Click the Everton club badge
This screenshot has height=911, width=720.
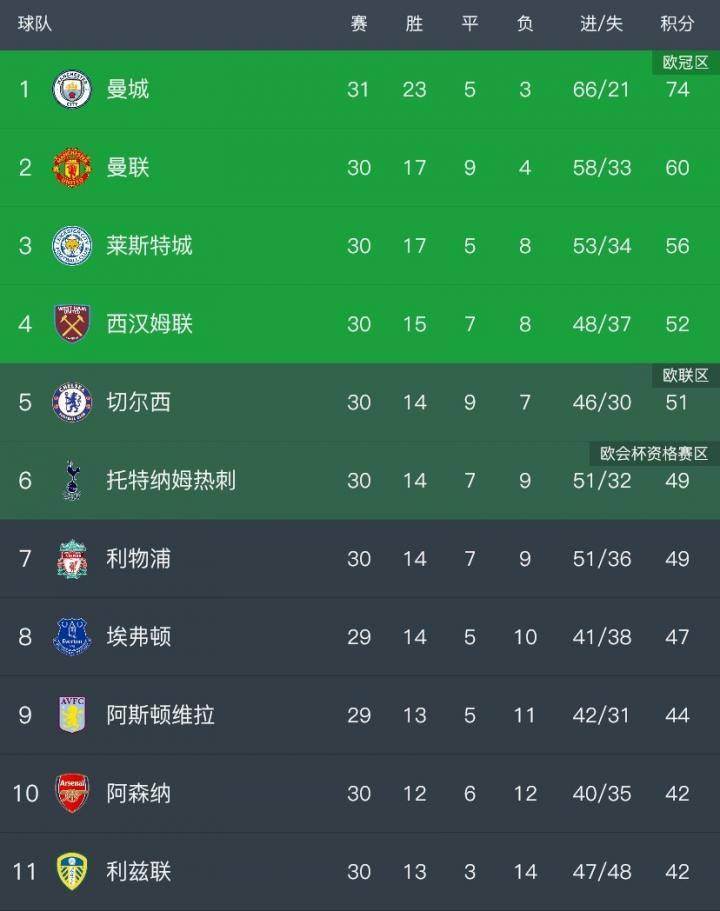point(72,637)
